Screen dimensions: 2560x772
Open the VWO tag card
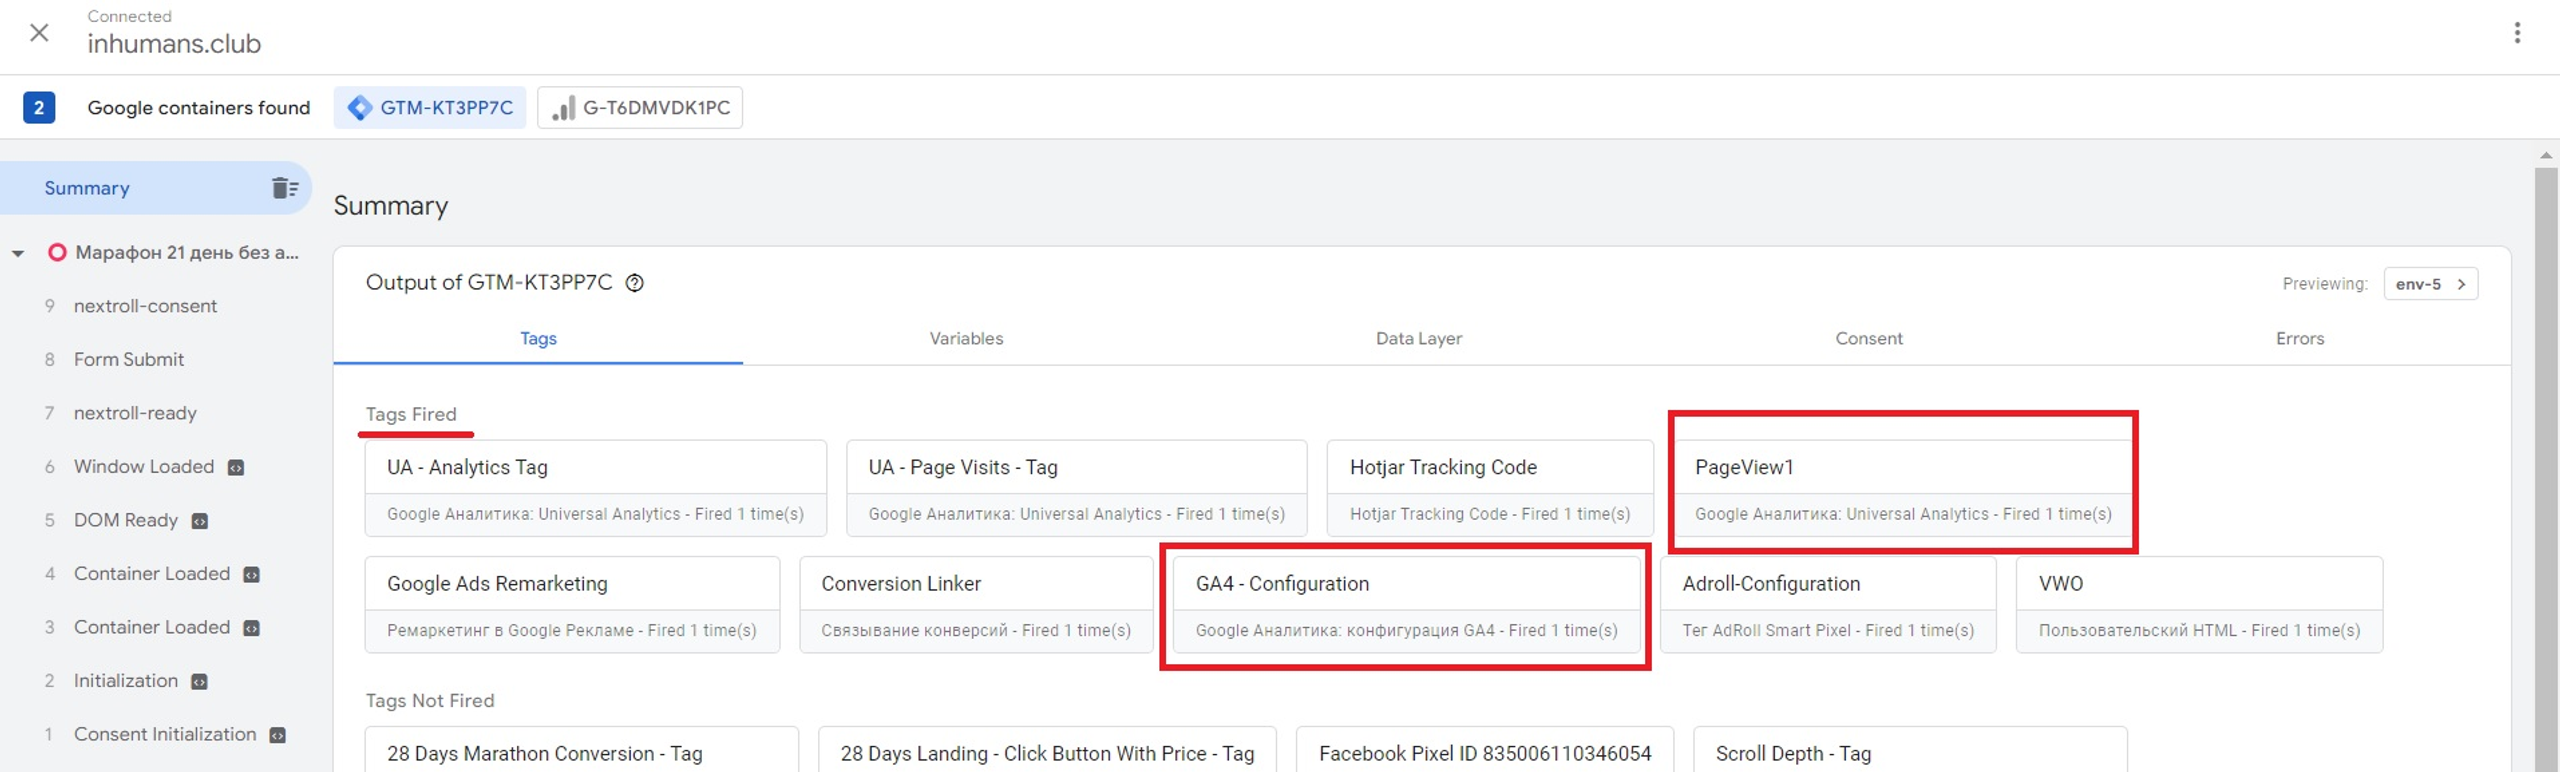point(2199,605)
